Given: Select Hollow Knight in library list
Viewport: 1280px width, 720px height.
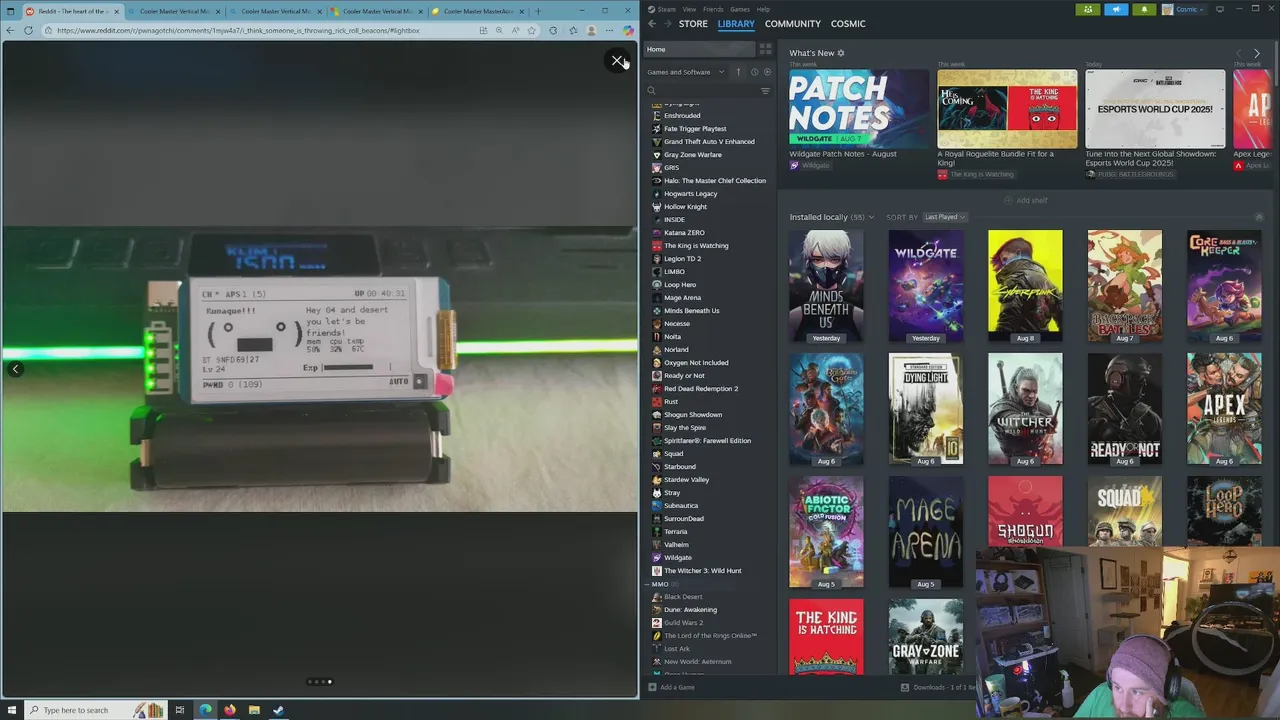Looking at the screenshot, I should (685, 207).
